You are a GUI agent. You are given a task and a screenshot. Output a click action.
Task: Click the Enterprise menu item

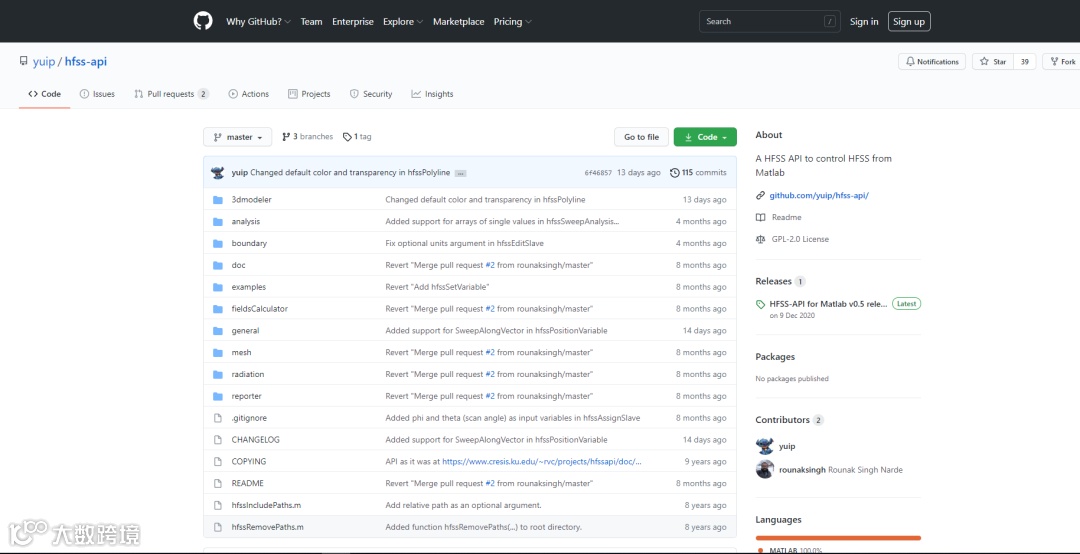point(353,21)
